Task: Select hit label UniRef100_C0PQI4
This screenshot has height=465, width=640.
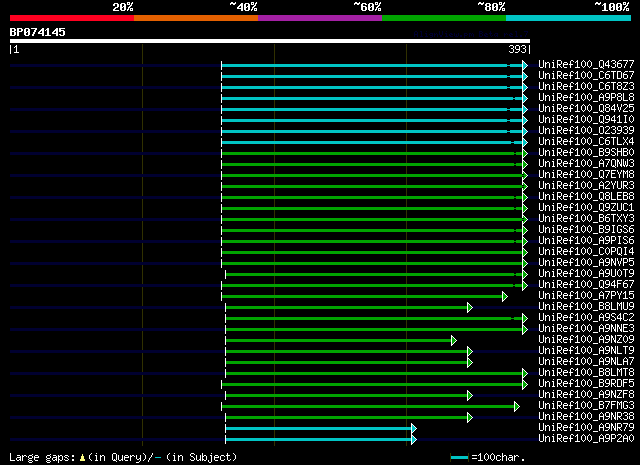Action: click(x=586, y=252)
